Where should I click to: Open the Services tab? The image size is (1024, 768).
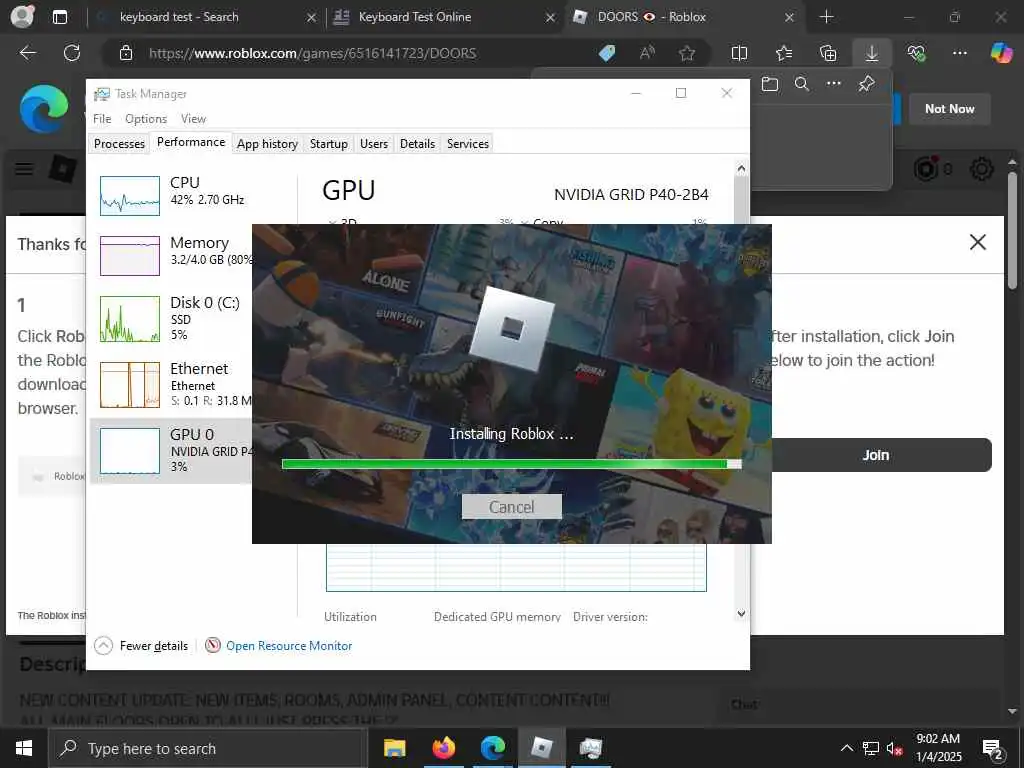coord(468,144)
